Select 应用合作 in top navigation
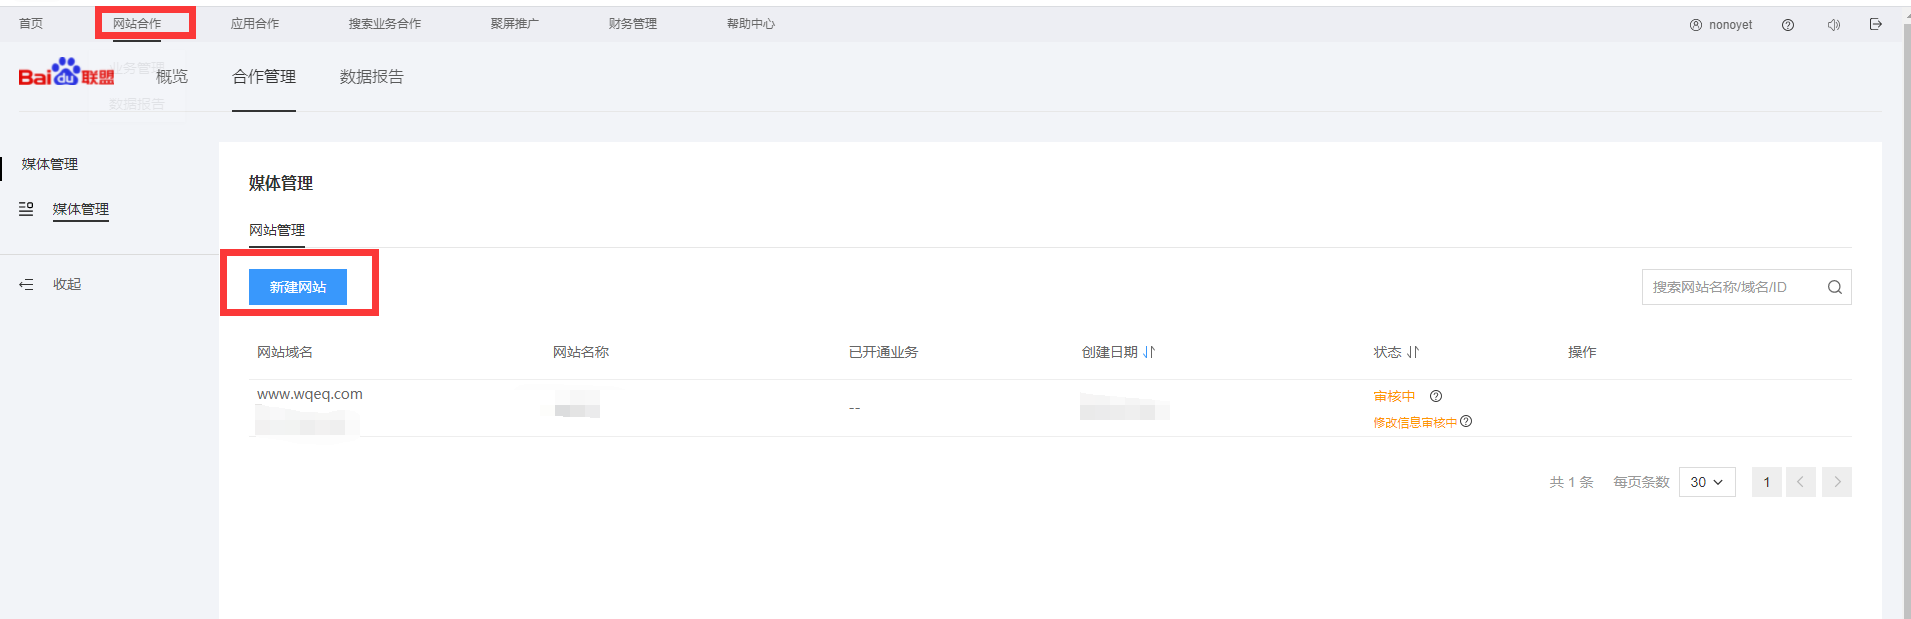The image size is (1911, 619). click(x=255, y=24)
